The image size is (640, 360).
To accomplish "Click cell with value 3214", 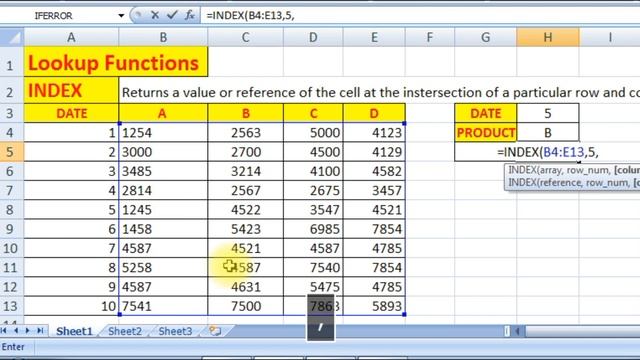I will 245,171.
